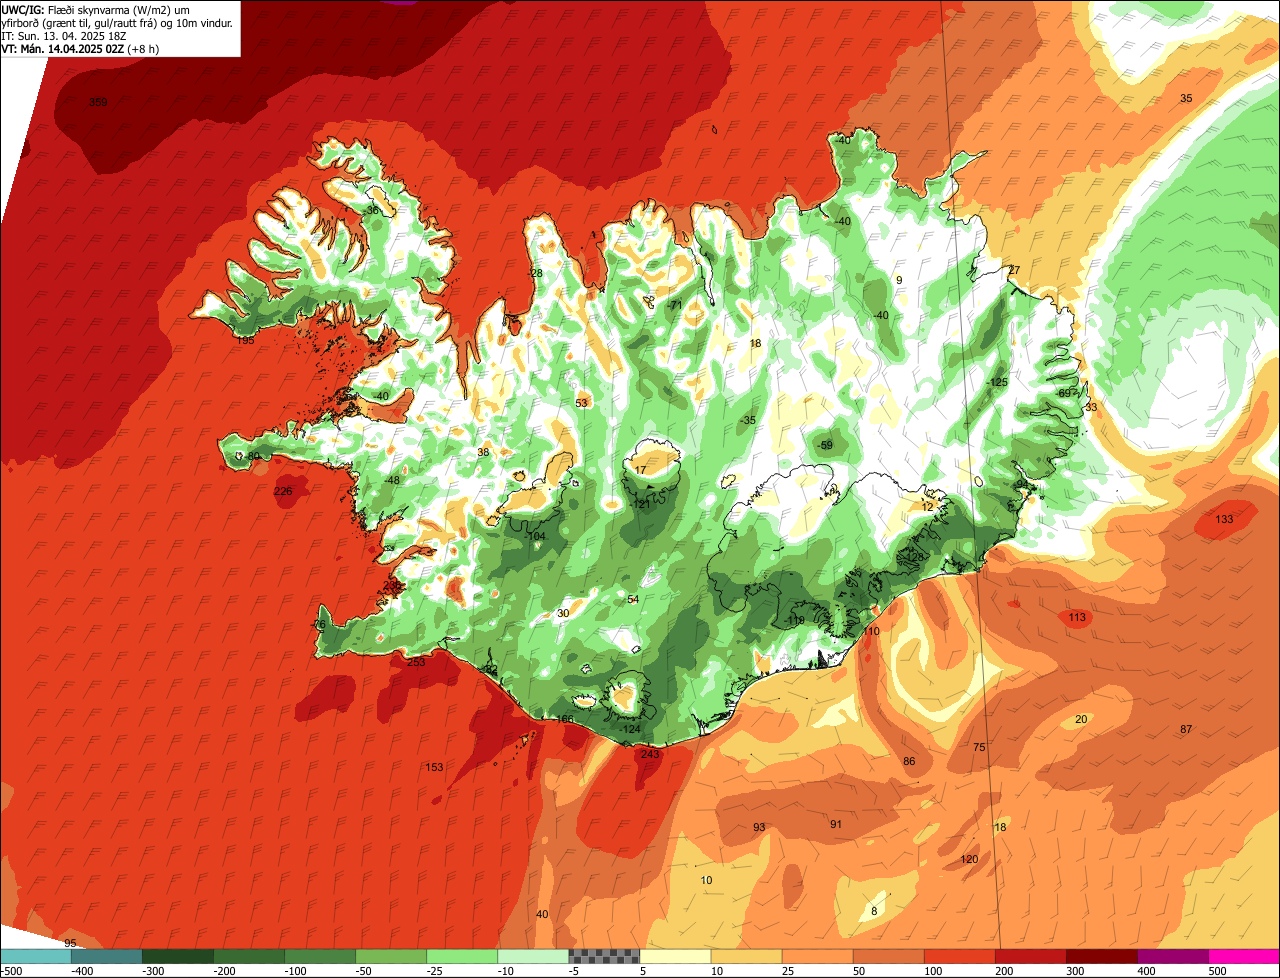Image resolution: width=1280 pixels, height=978 pixels.
Task: Click the map value -125
Action: pyautogui.click(x=997, y=383)
